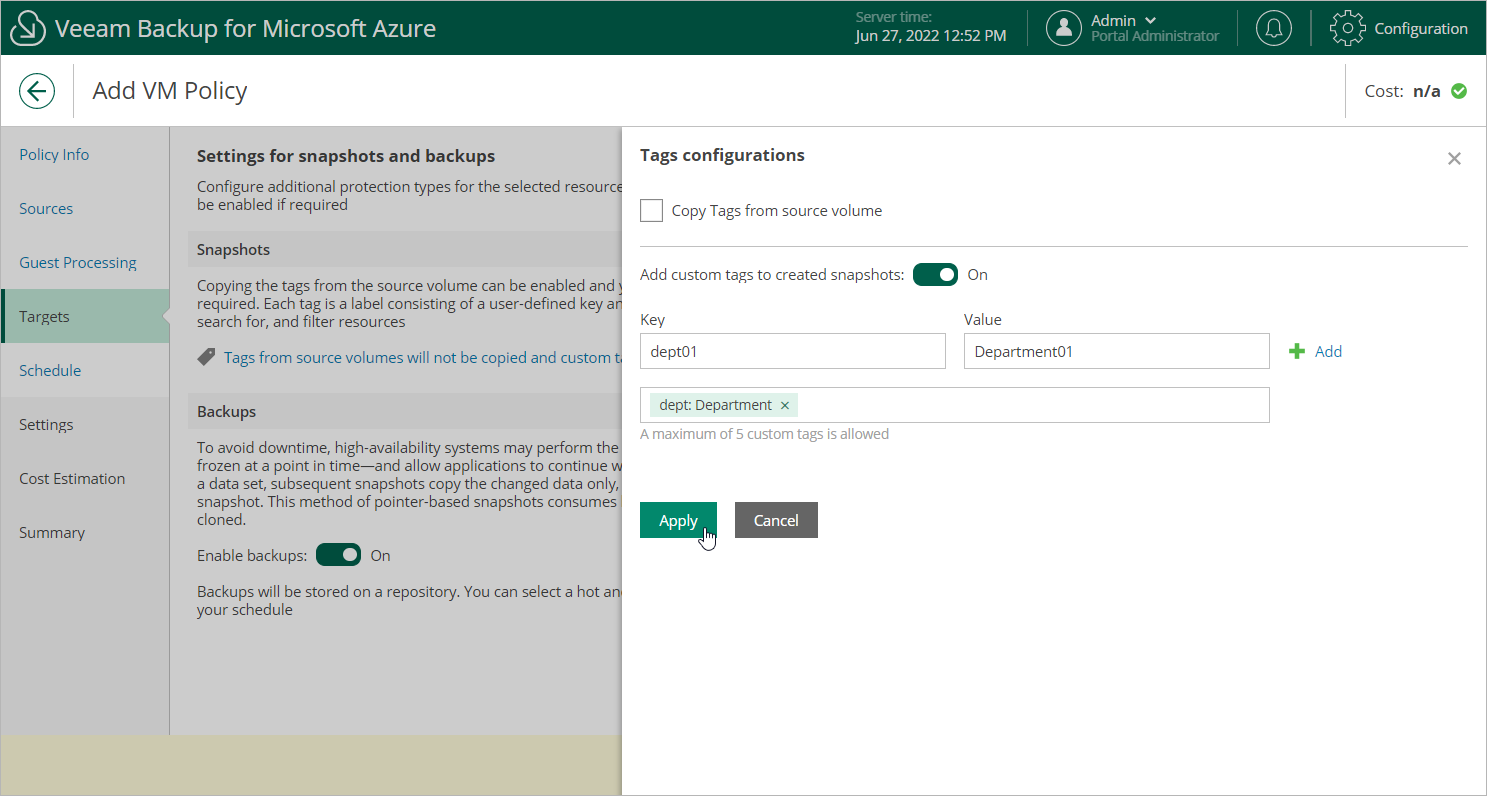Click the Add tag link

[x=1328, y=351]
